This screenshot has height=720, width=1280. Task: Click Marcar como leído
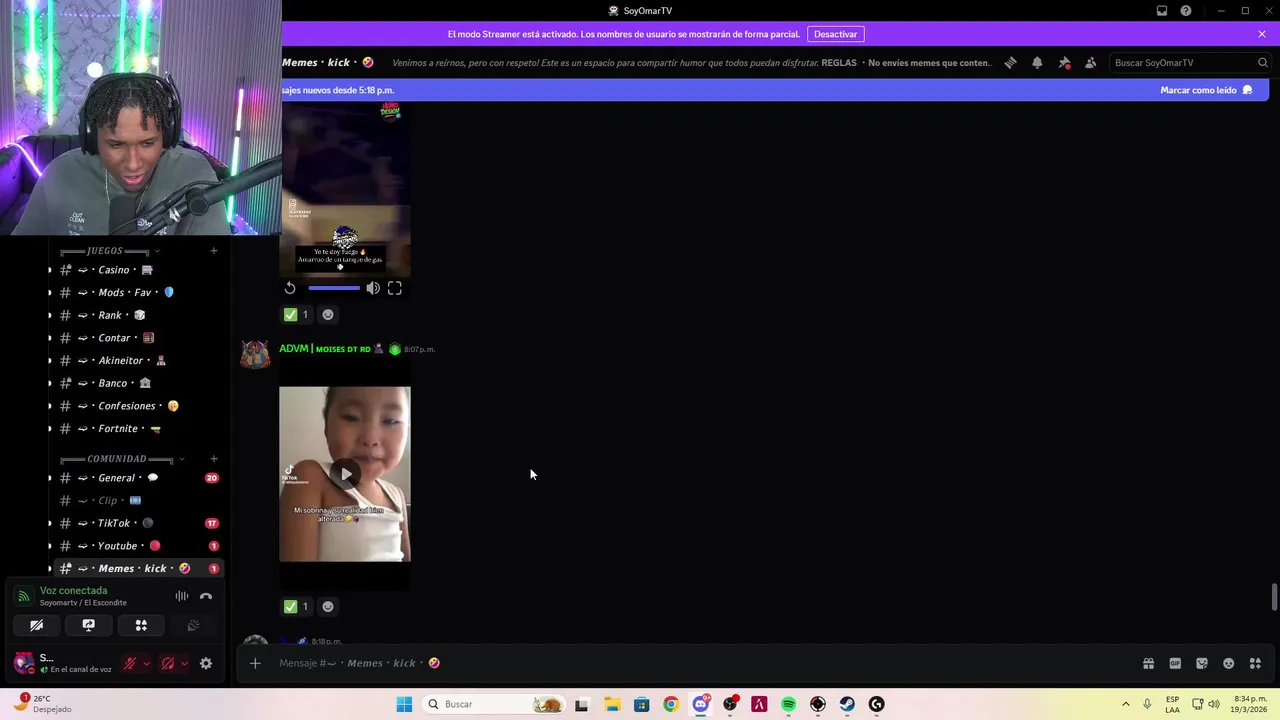(1207, 90)
